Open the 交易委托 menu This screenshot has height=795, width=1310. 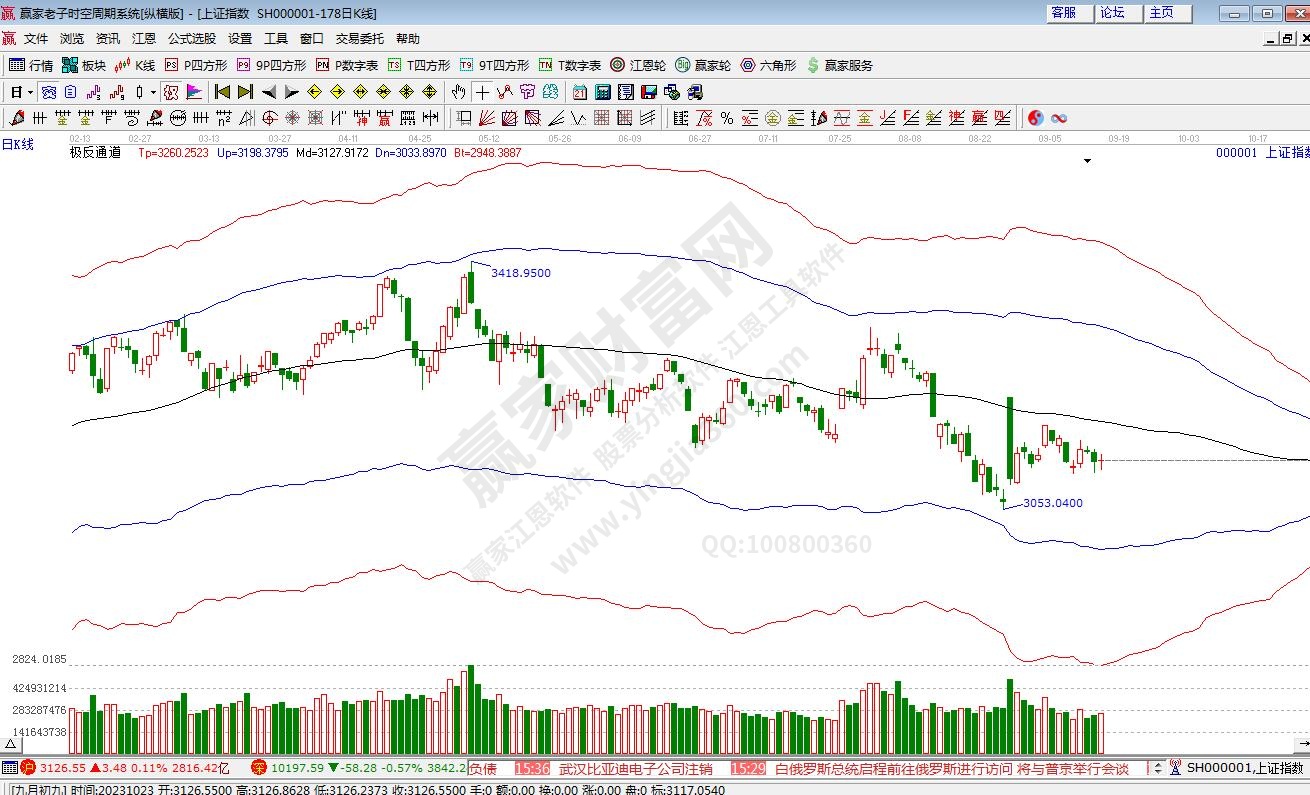click(x=359, y=39)
